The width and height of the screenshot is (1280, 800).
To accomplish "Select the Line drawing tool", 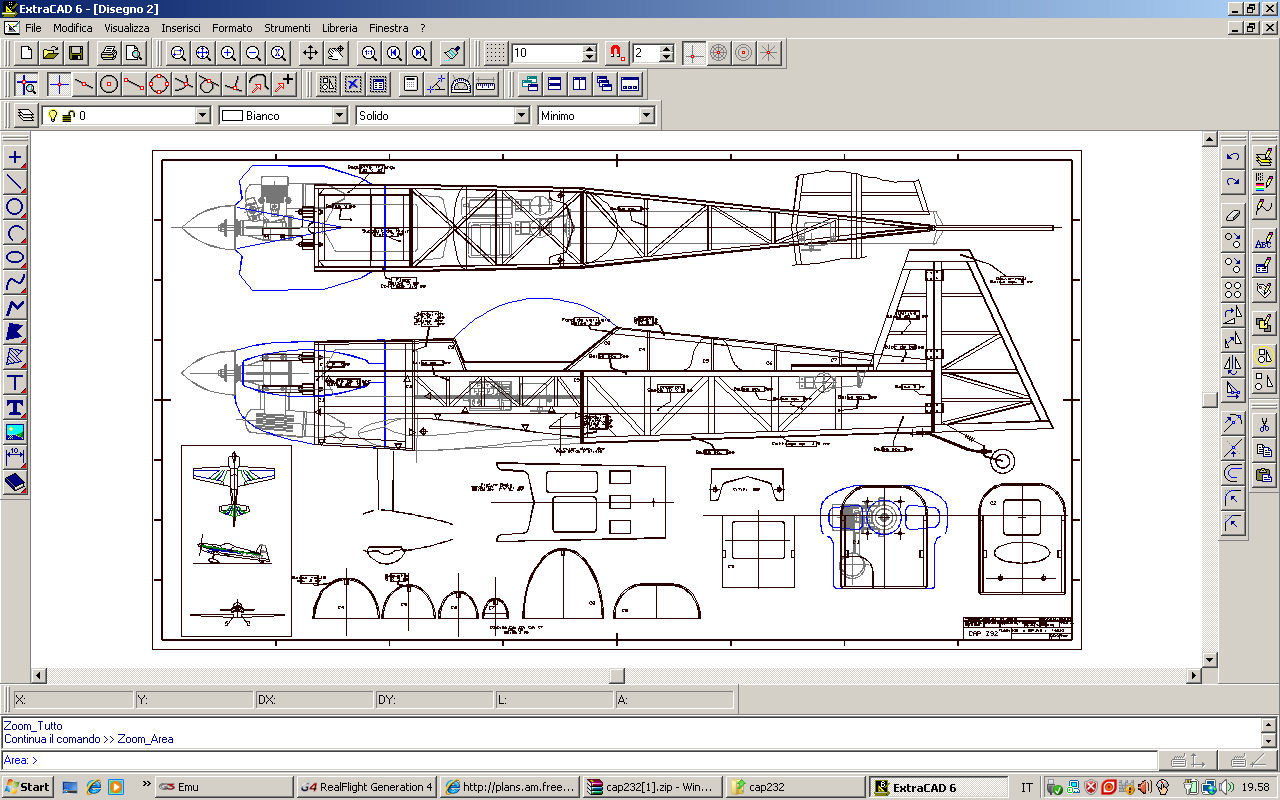I will point(15,182).
